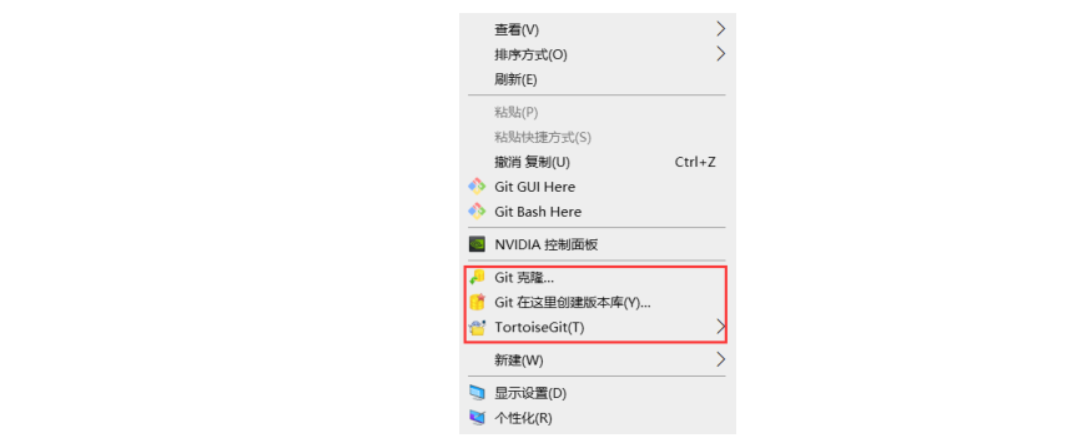1076x443 pixels.
Task: Expand the 查看(V) submenu arrow
Action: coord(720,29)
